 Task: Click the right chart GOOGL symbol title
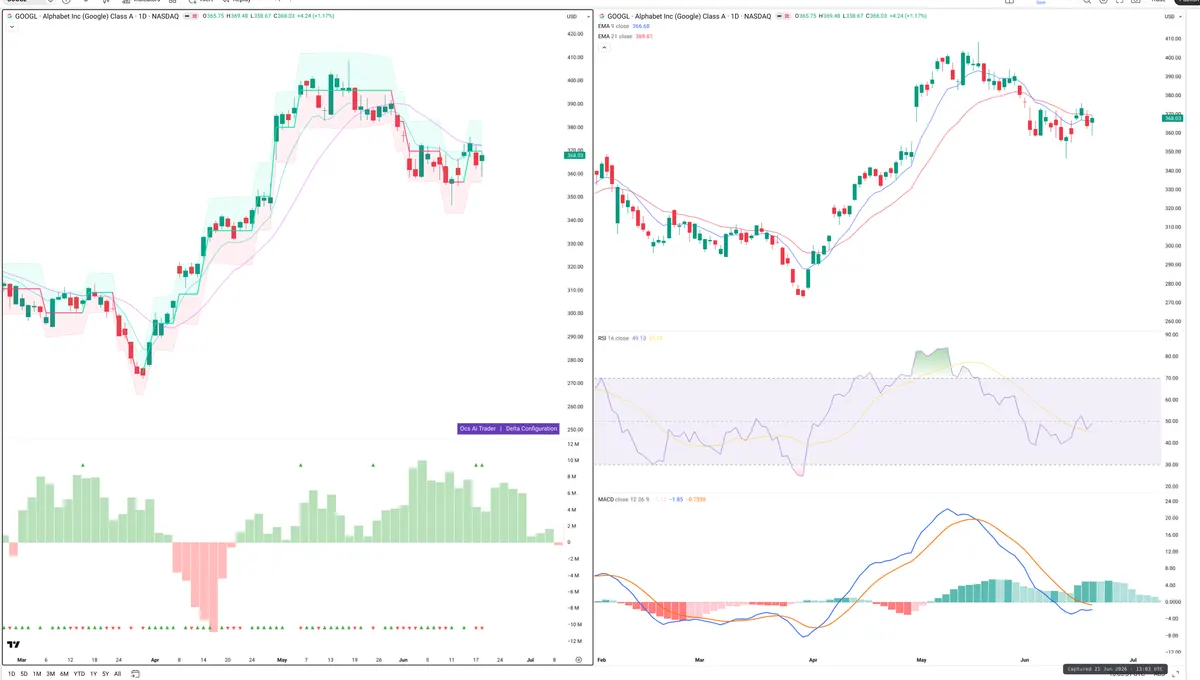pos(689,17)
